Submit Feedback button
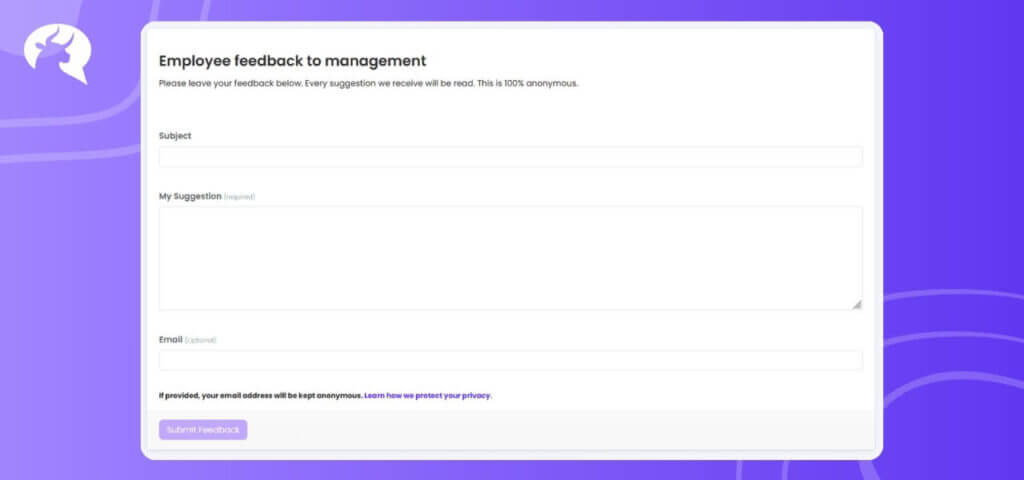Image resolution: width=1024 pixels, height=480 pixels. click(x=203, y=430)
